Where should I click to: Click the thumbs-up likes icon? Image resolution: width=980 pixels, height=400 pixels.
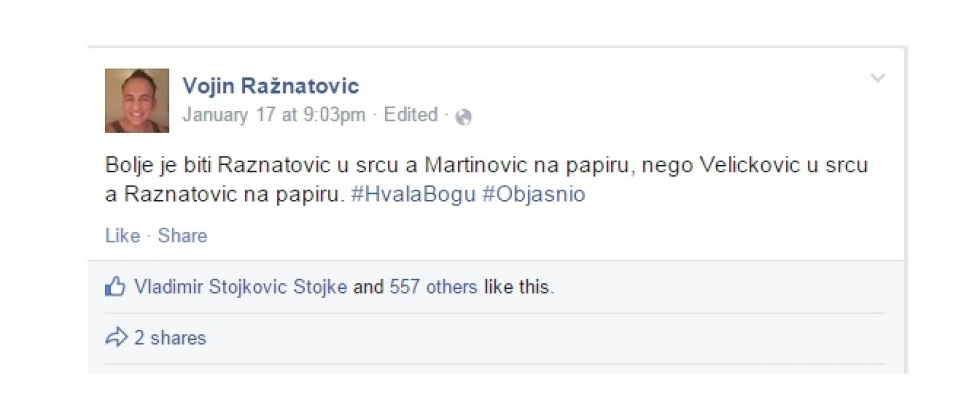point(116,288)
